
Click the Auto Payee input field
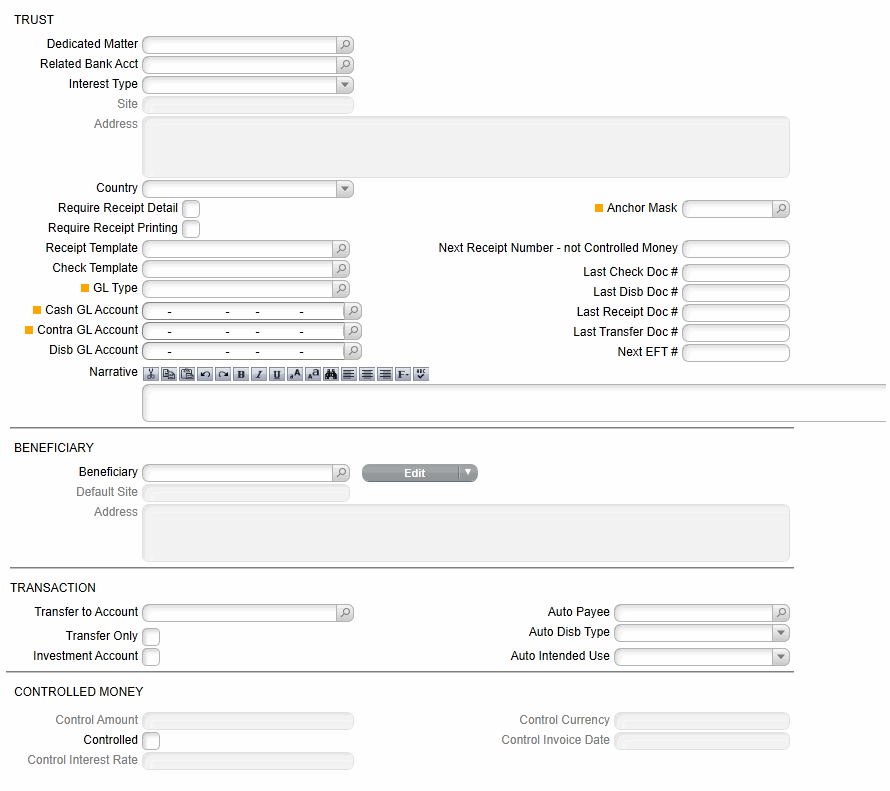pyautogui.click(x=694, y=612)
